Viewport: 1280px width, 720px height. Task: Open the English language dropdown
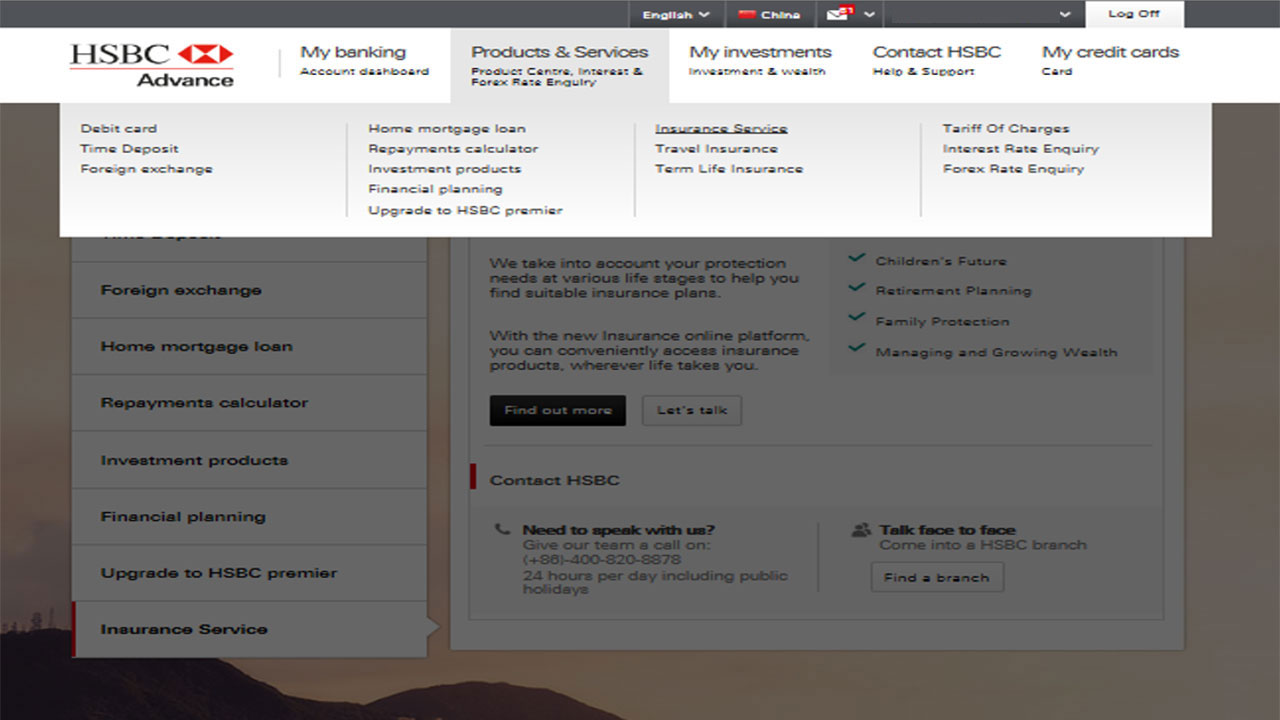[x=676, y=15]
